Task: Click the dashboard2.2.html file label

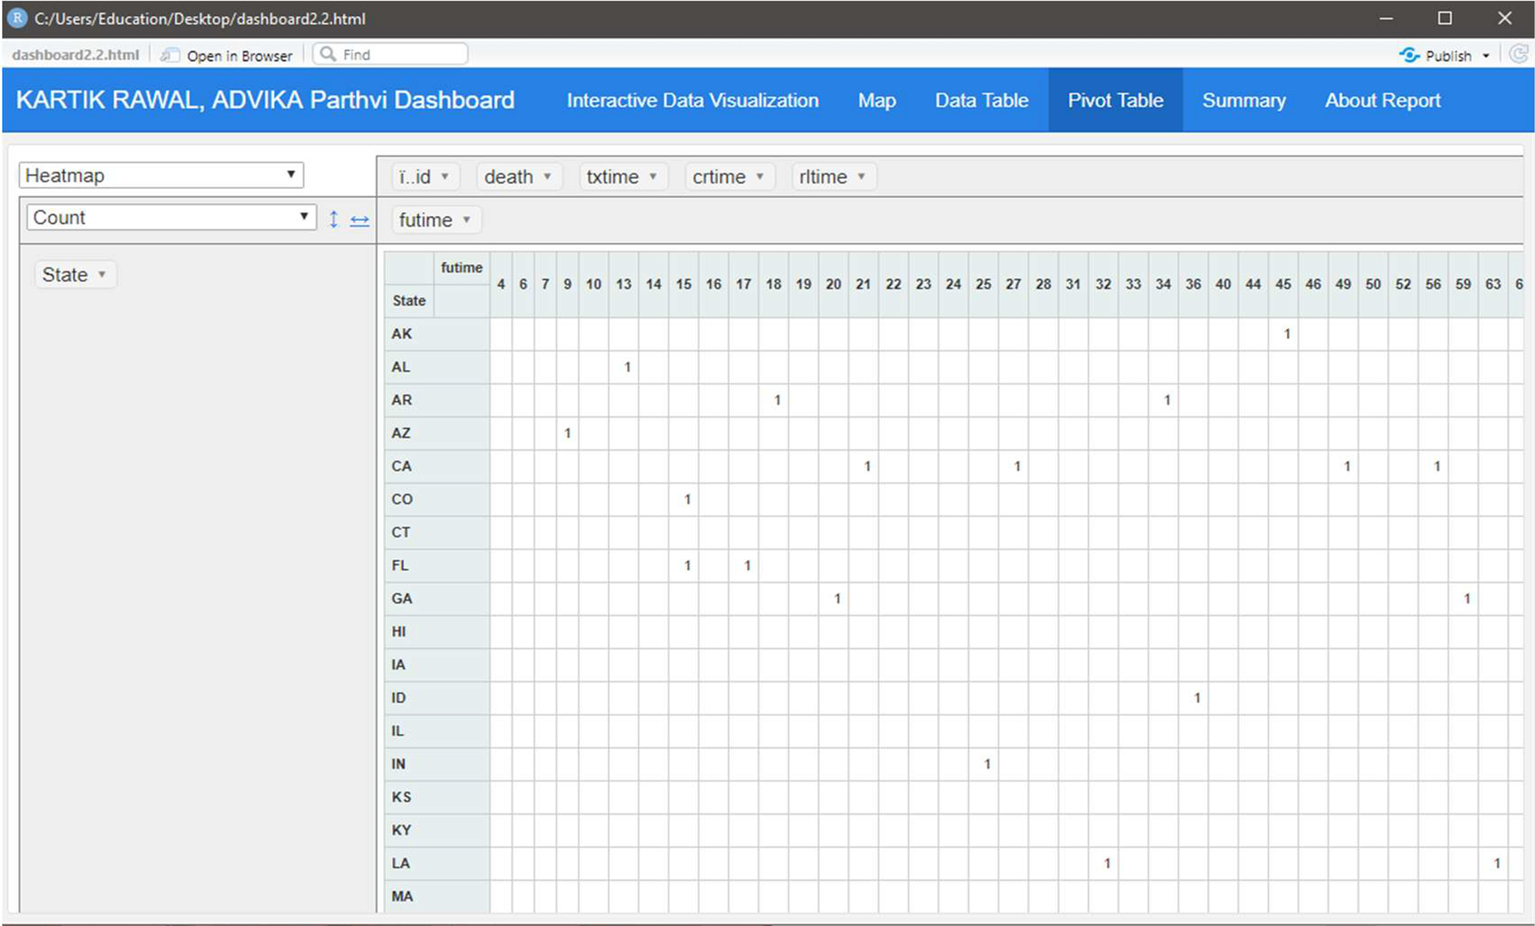Action: click(76, 55)
